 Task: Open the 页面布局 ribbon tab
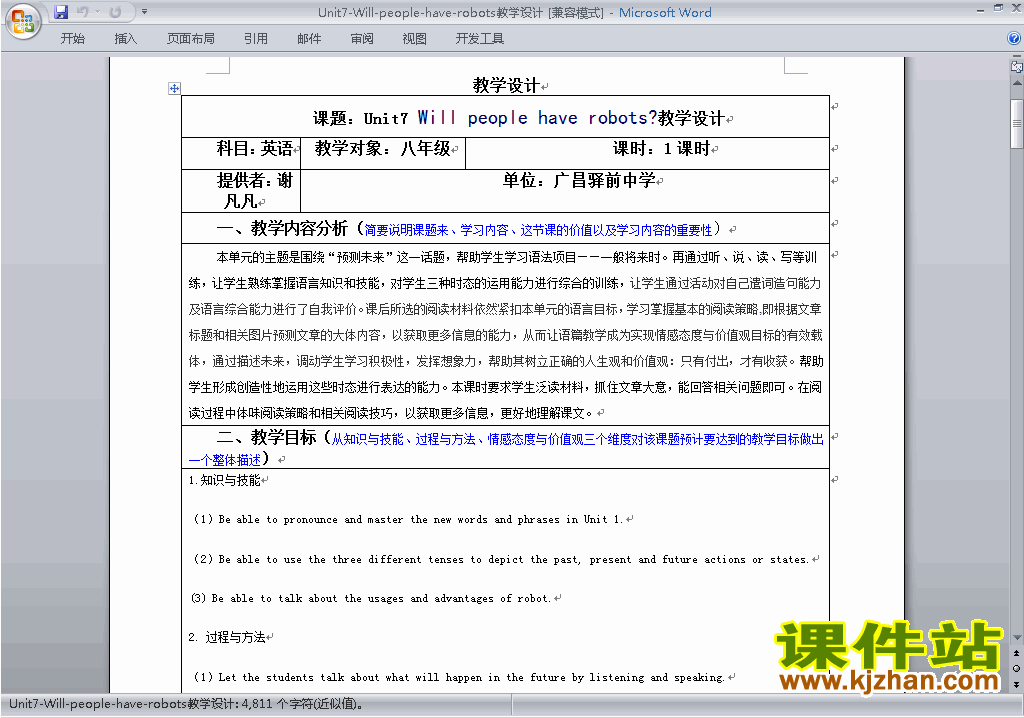[x=191, y=39]
